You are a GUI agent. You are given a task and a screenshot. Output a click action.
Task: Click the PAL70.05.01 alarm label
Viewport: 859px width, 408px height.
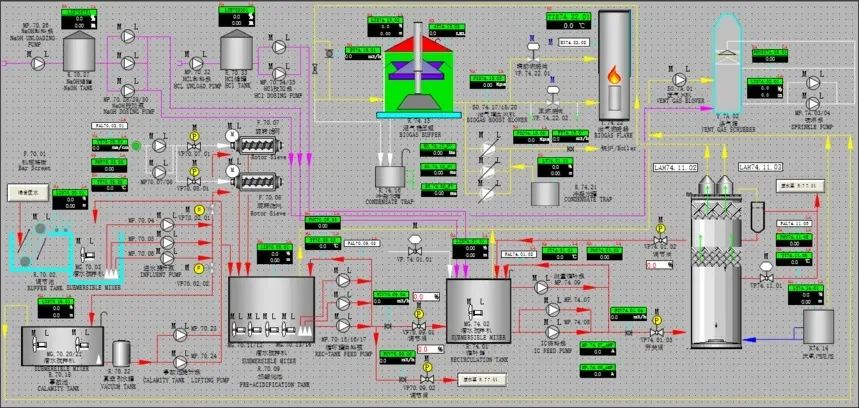click(x=108, y=125)
